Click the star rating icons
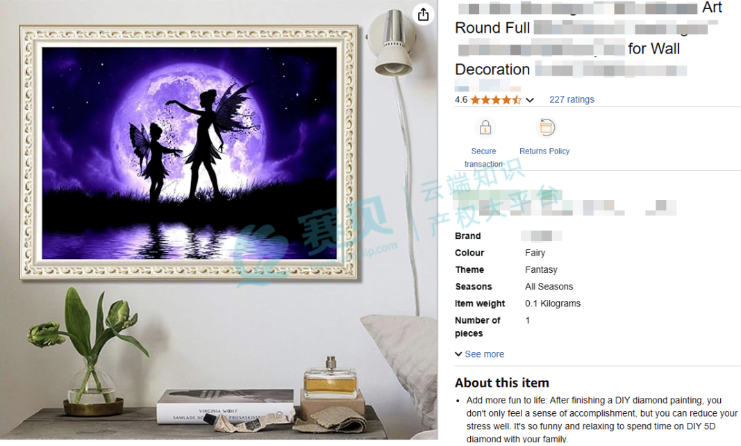Image resolution: width=741 pixels, height=446 pixels. pyautogui.click(x=496, y=100)
